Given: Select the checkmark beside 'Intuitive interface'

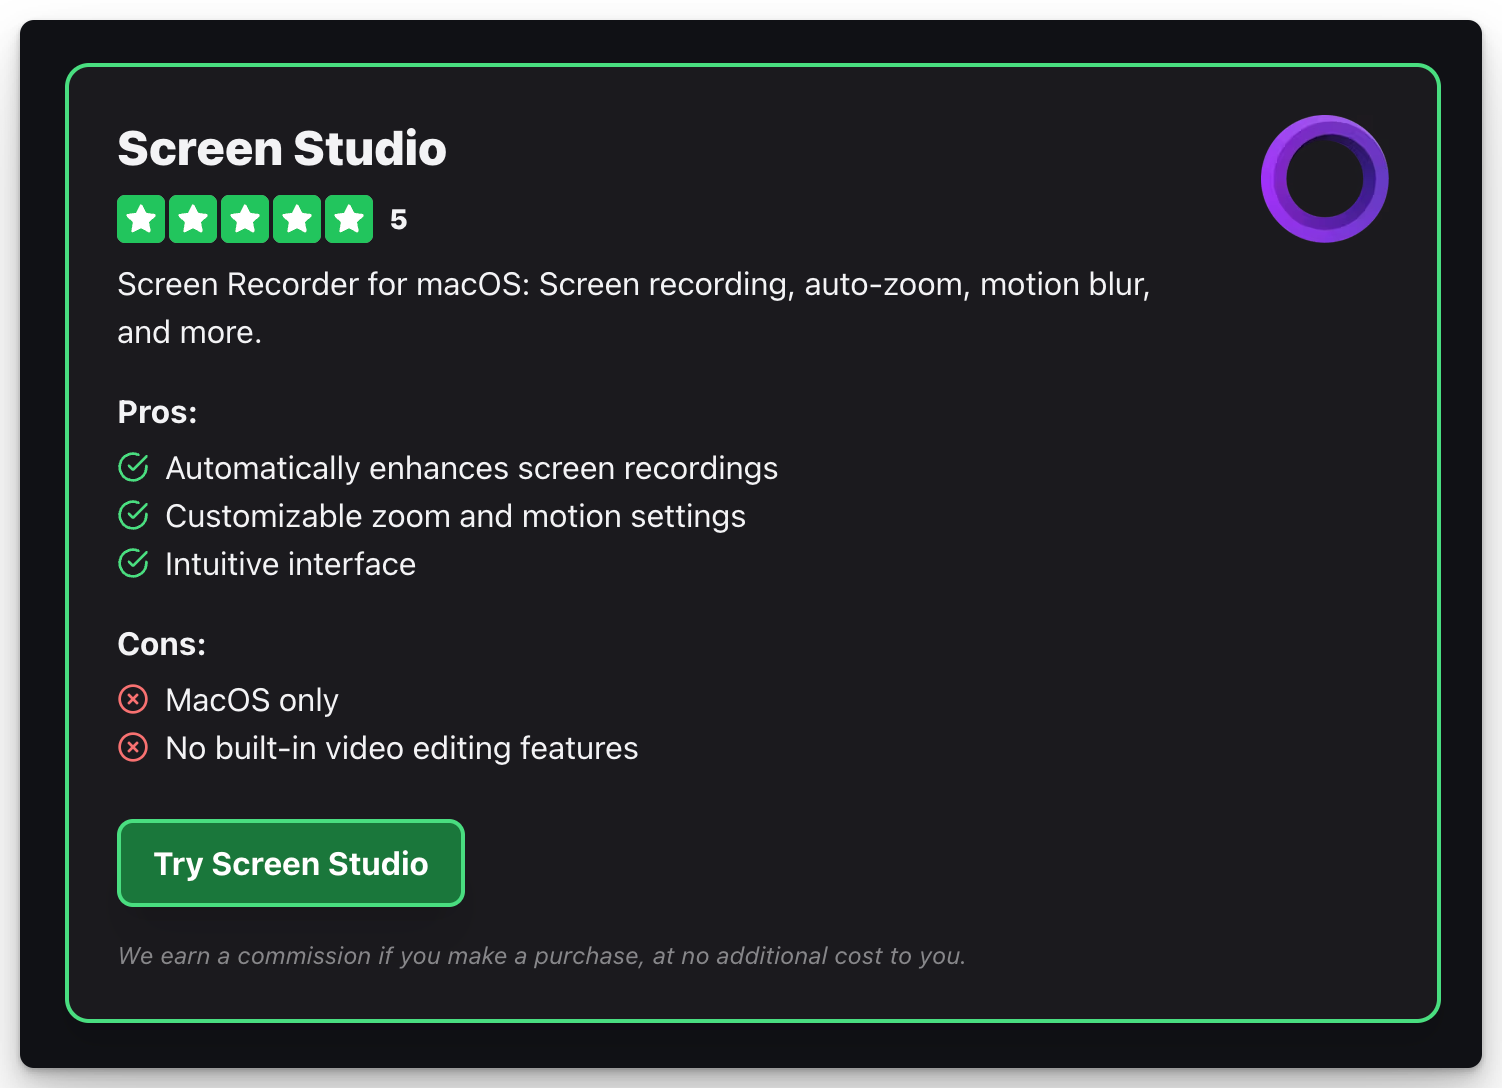Looking at the screenshot, I should pyautogui.click(x=133, y=562).
